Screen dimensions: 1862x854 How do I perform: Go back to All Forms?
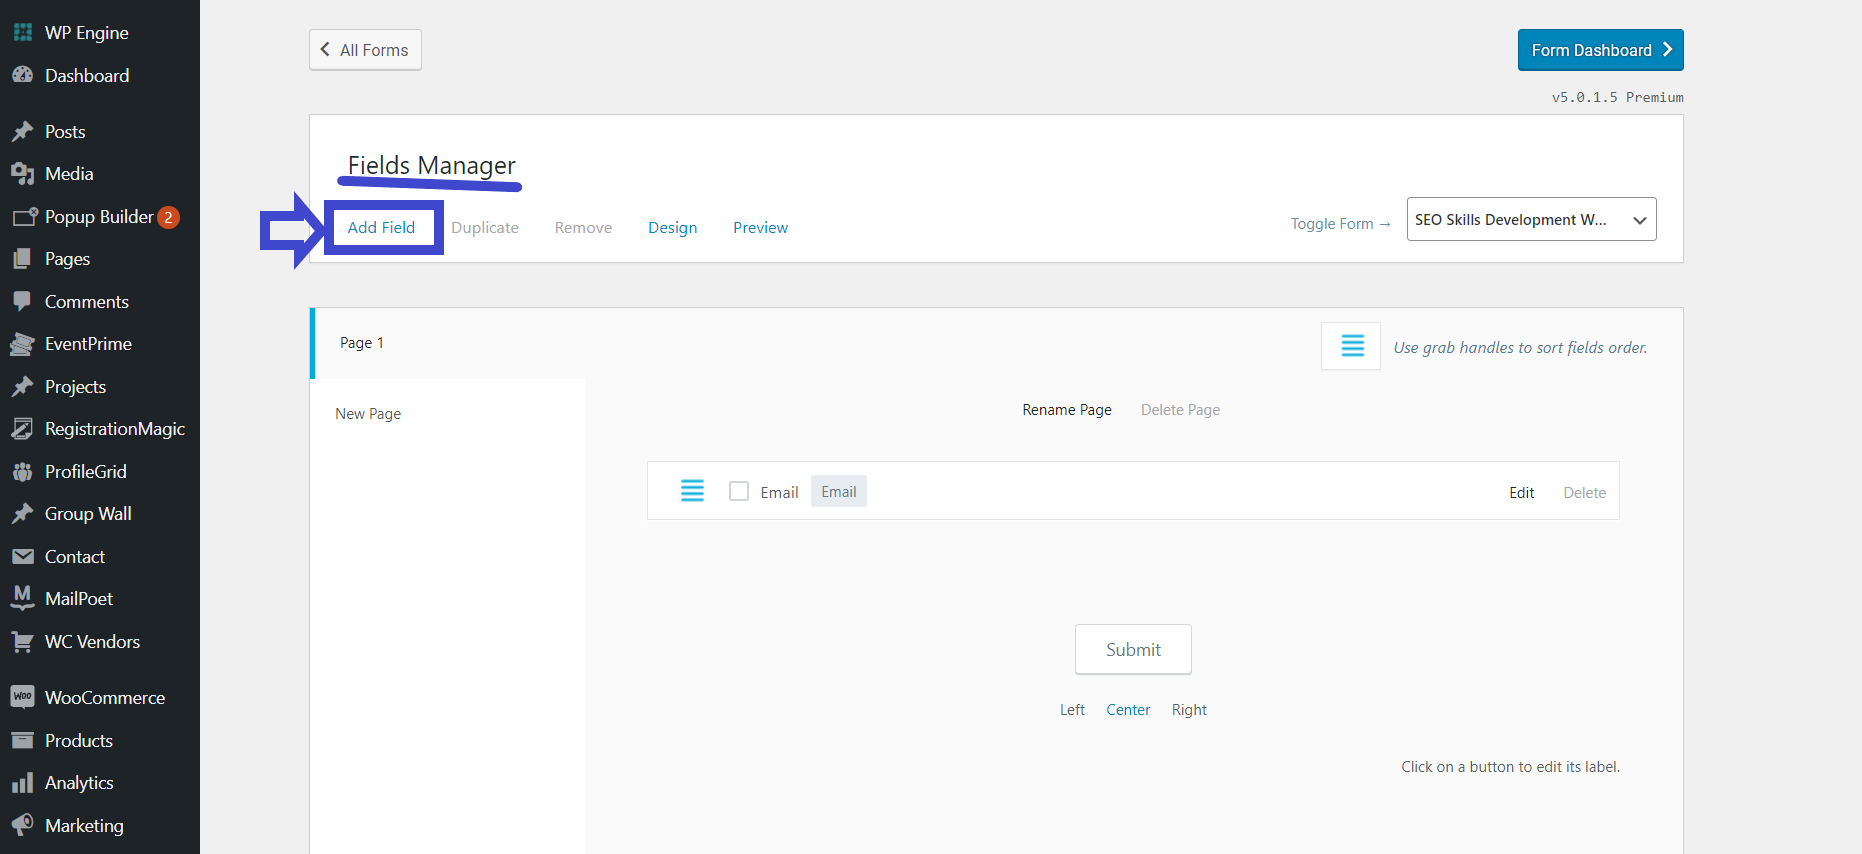(x=365, y=50)
